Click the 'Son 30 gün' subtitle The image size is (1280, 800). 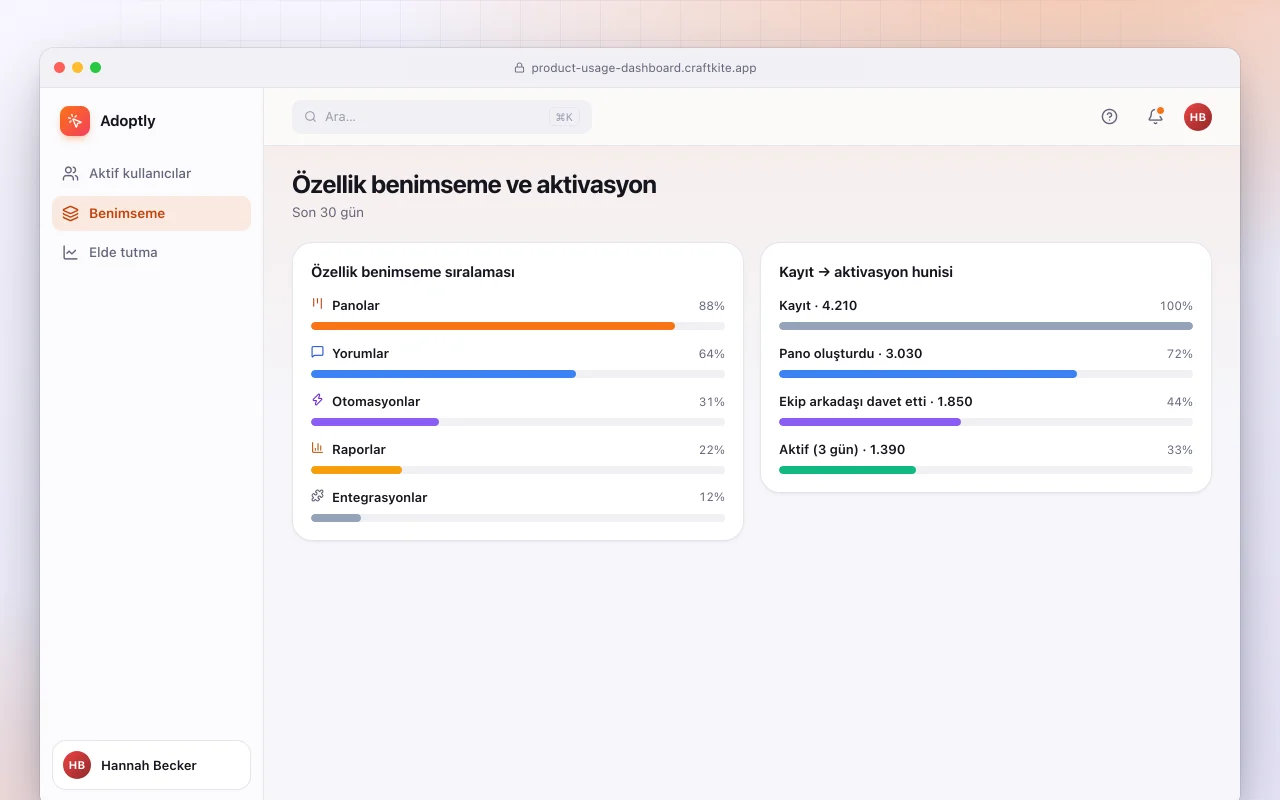328,212
